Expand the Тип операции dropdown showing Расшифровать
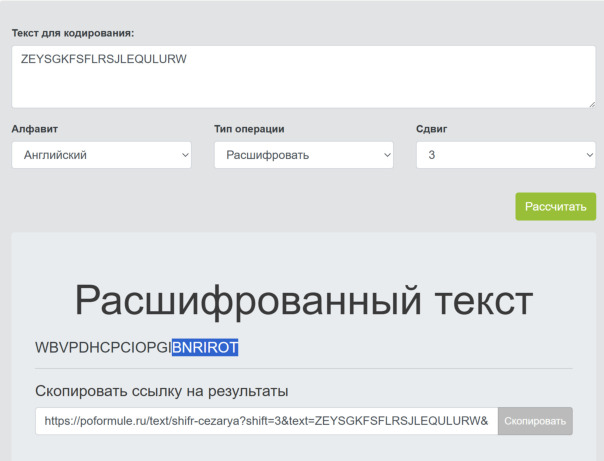Screen dimensions: 604x461 (x=303, y=155)
